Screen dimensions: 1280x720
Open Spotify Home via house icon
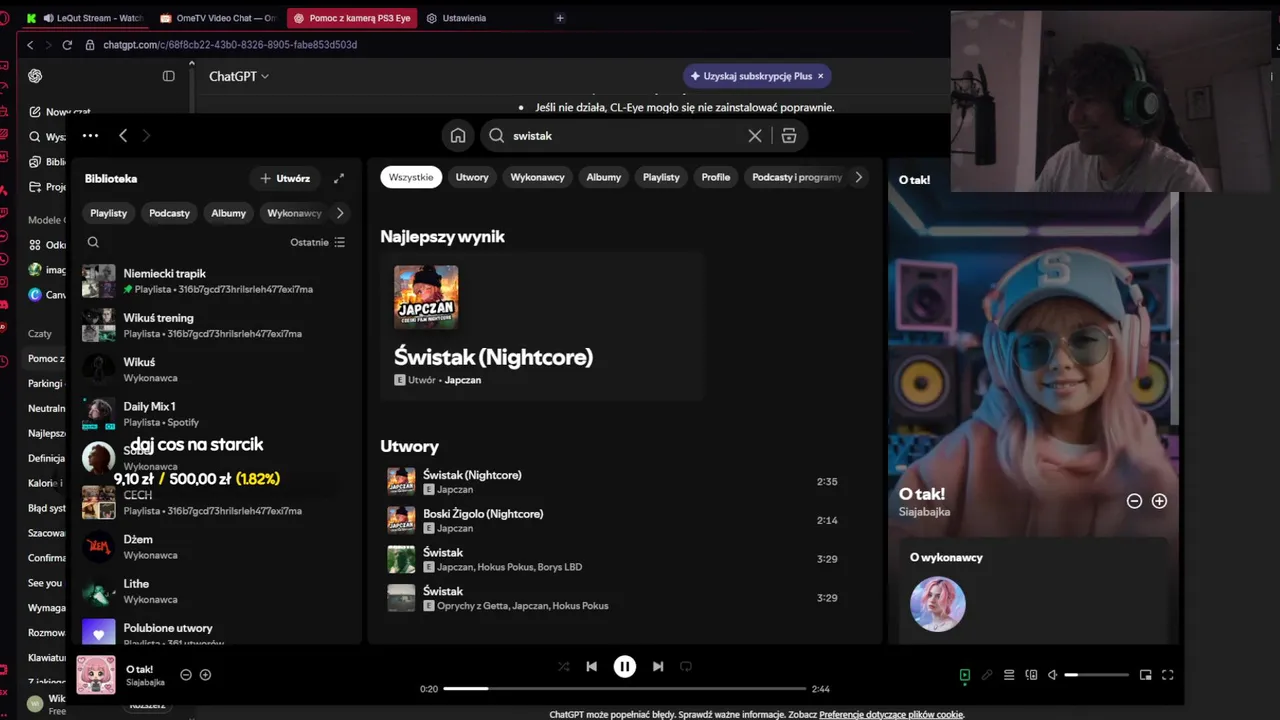458,136
